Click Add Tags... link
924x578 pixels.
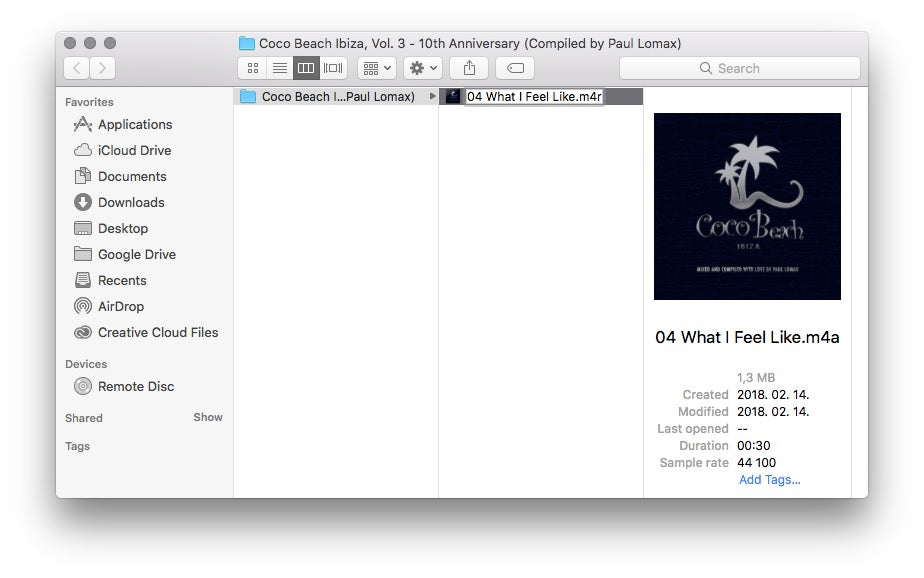coord(770,480)
